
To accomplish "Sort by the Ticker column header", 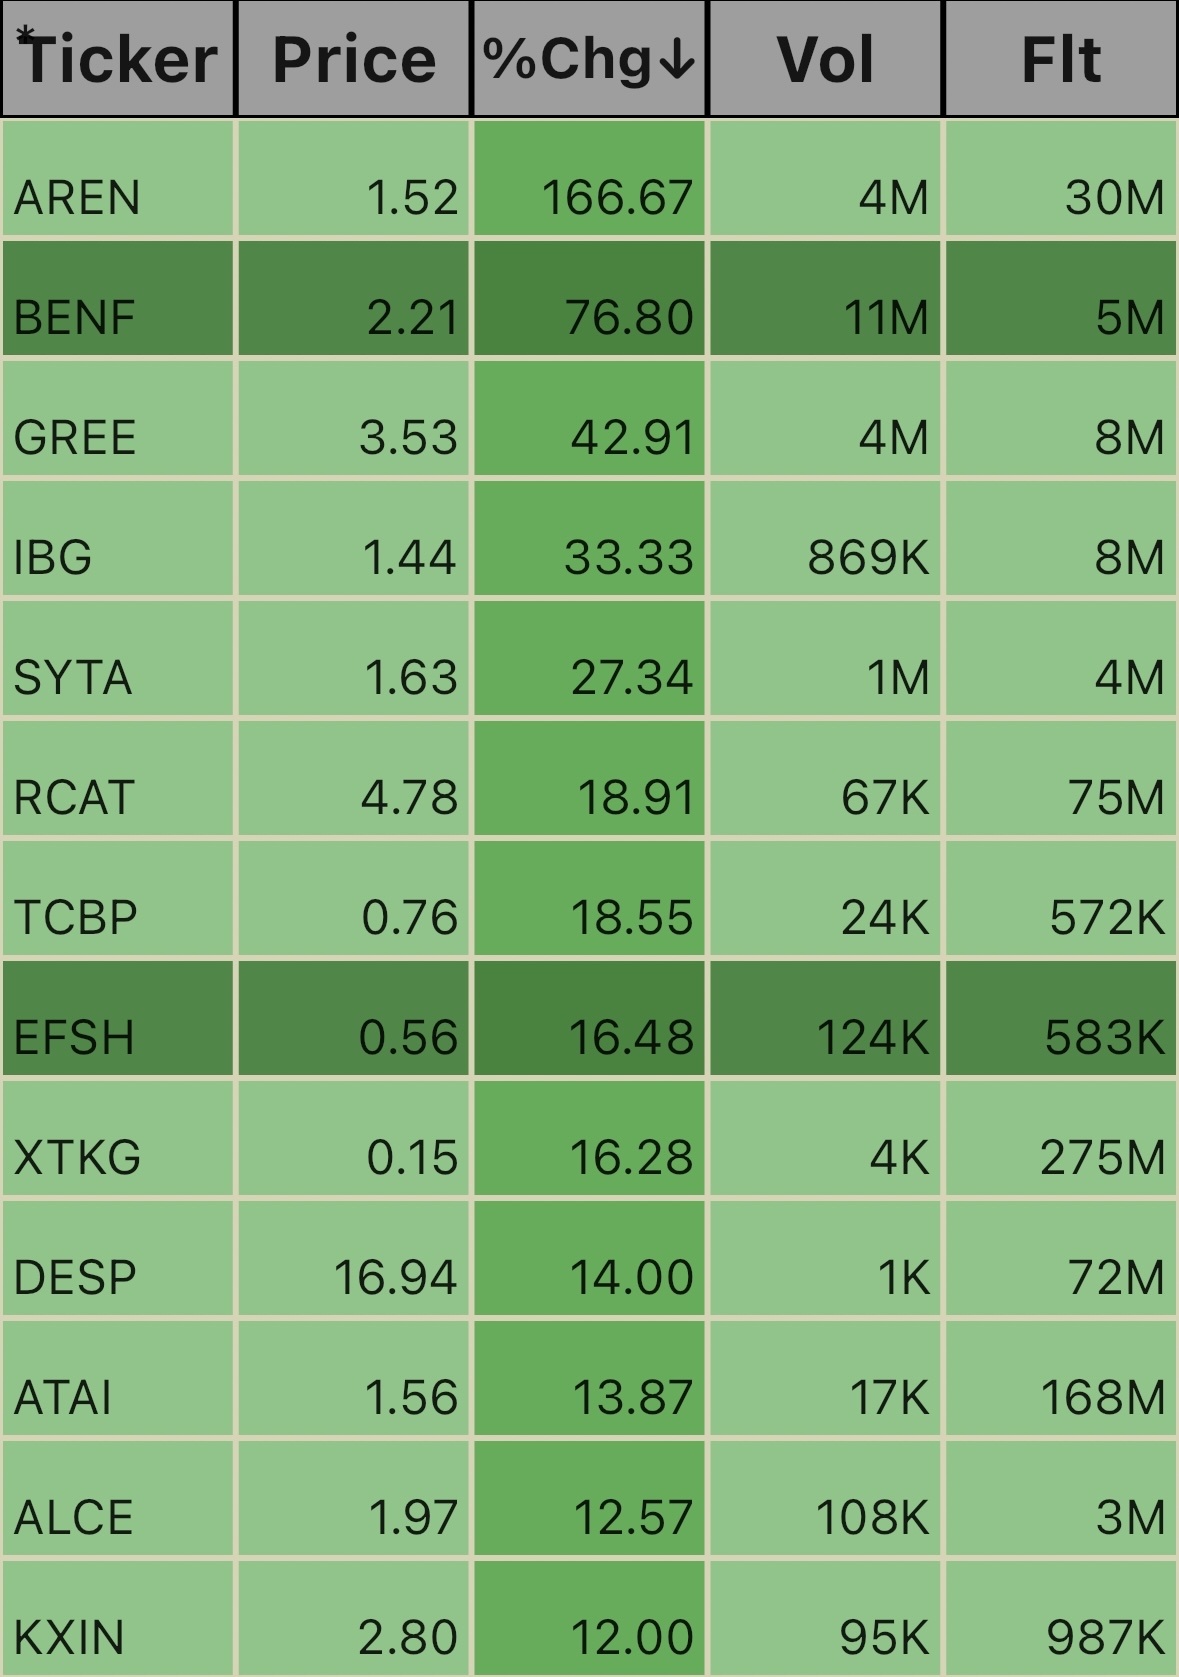I will tap(118, 58).
